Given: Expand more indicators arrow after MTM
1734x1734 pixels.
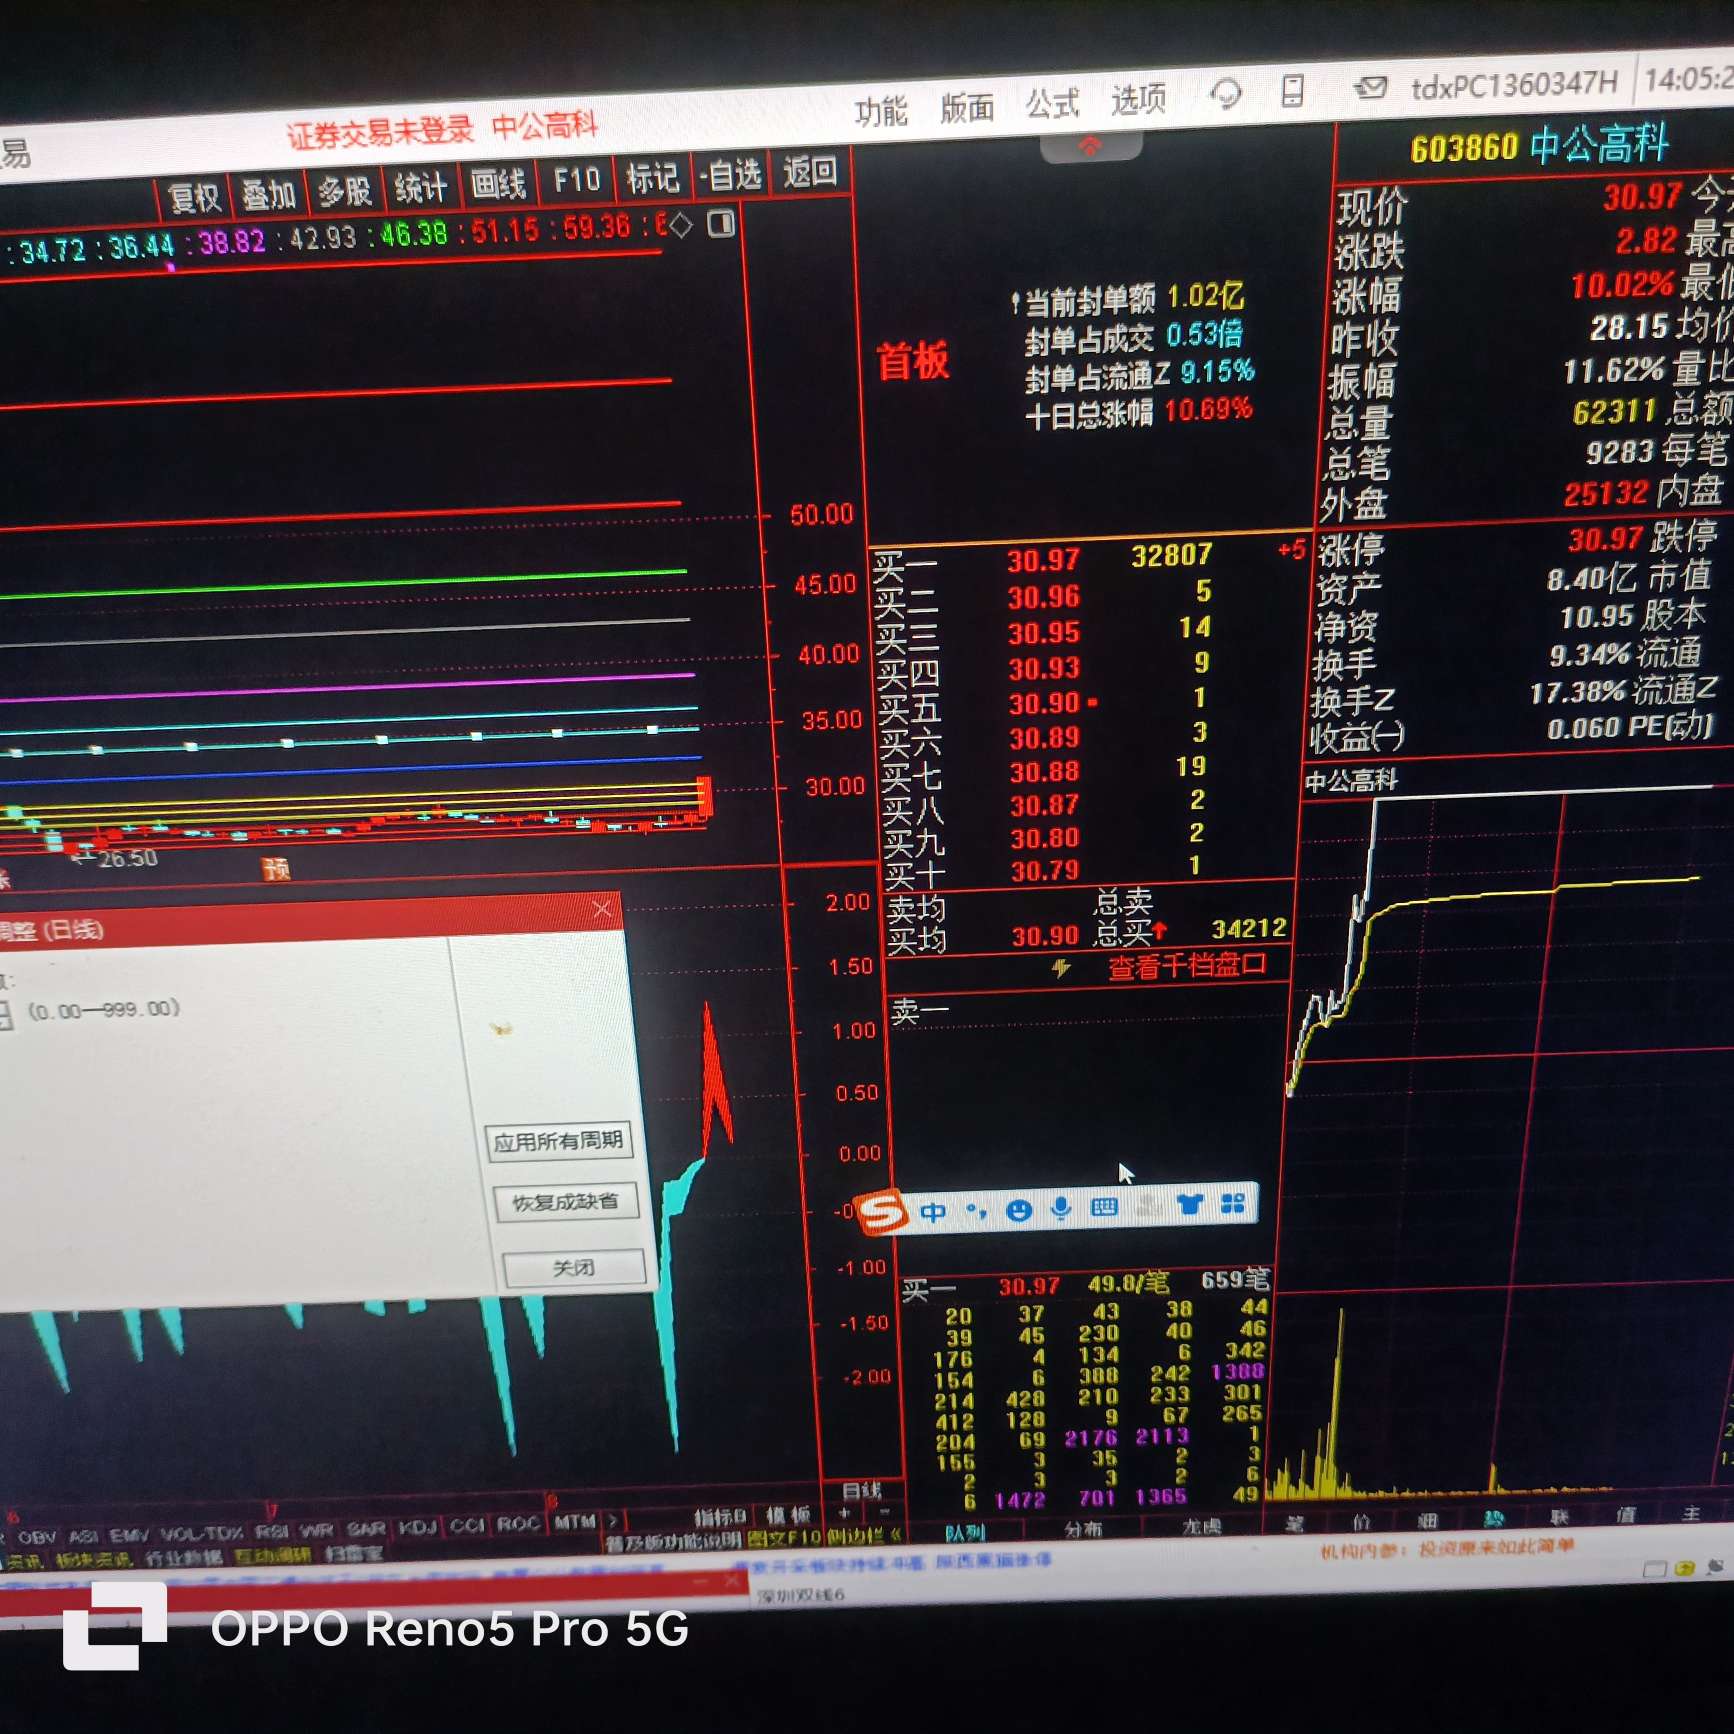Looking at the screenshot, I should pos(613,1521).
